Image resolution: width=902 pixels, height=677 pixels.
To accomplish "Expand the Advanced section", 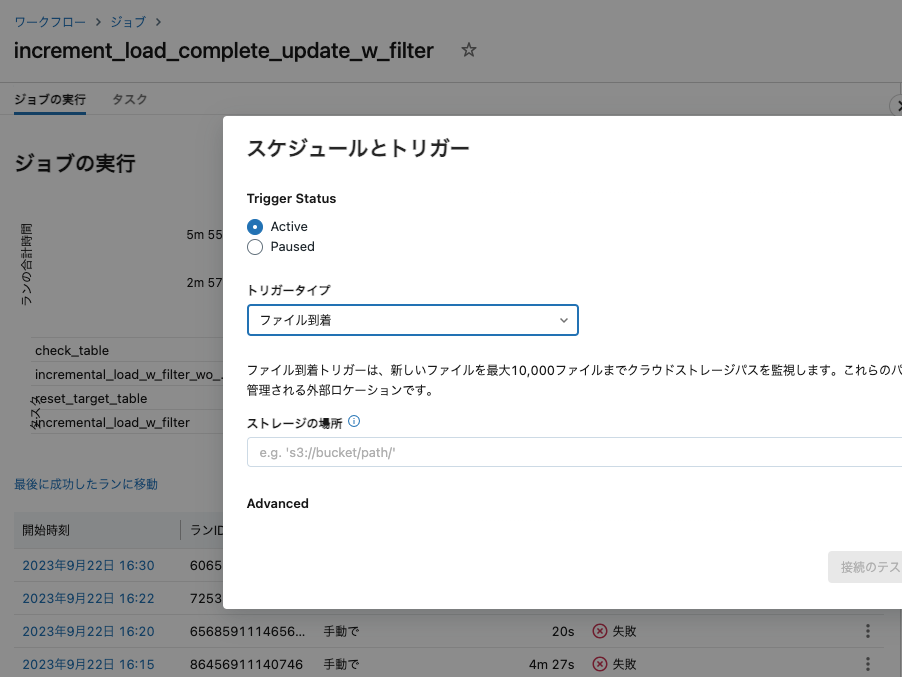I will coord(277,503).
